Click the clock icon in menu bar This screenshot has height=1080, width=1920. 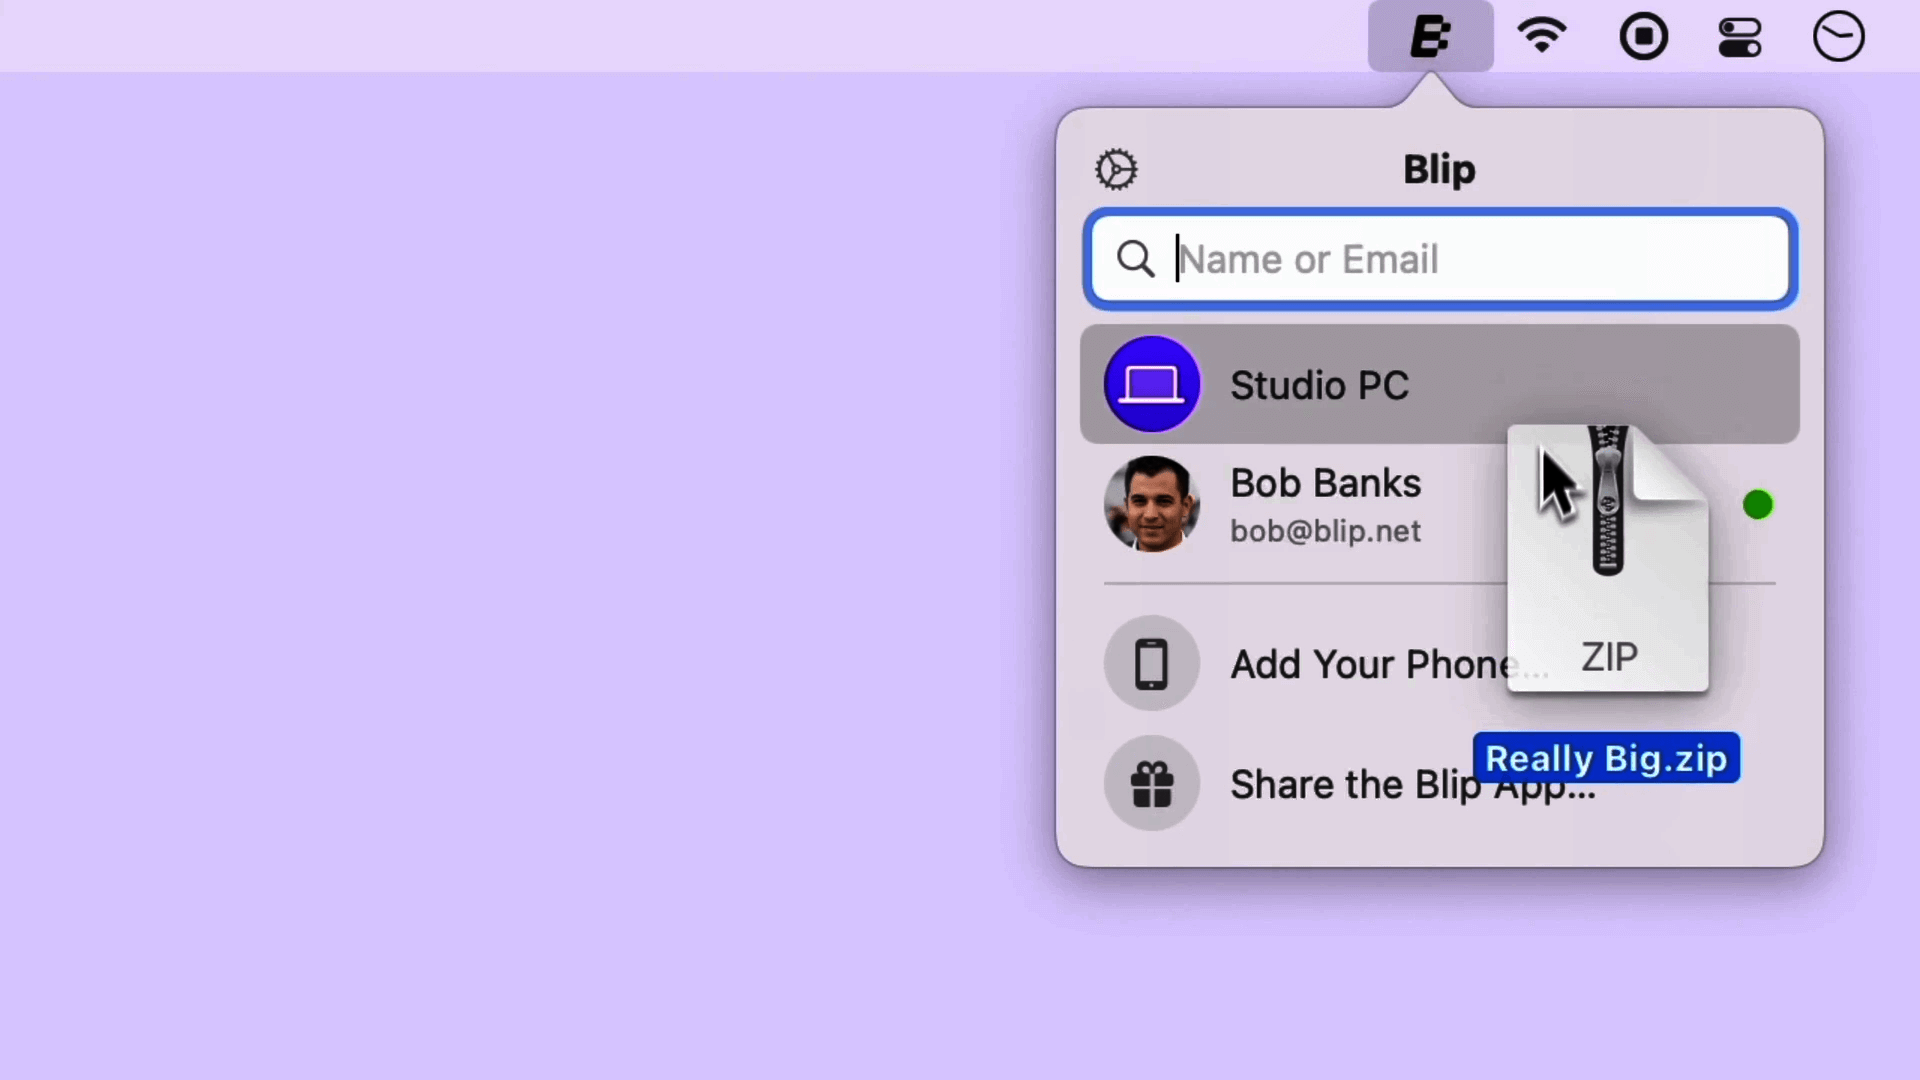[1838, 36]
